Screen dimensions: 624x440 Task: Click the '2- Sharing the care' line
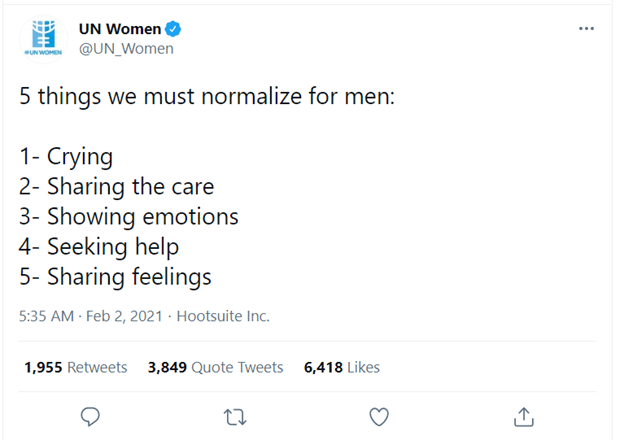pyautogui.click(x=117, y=187)
